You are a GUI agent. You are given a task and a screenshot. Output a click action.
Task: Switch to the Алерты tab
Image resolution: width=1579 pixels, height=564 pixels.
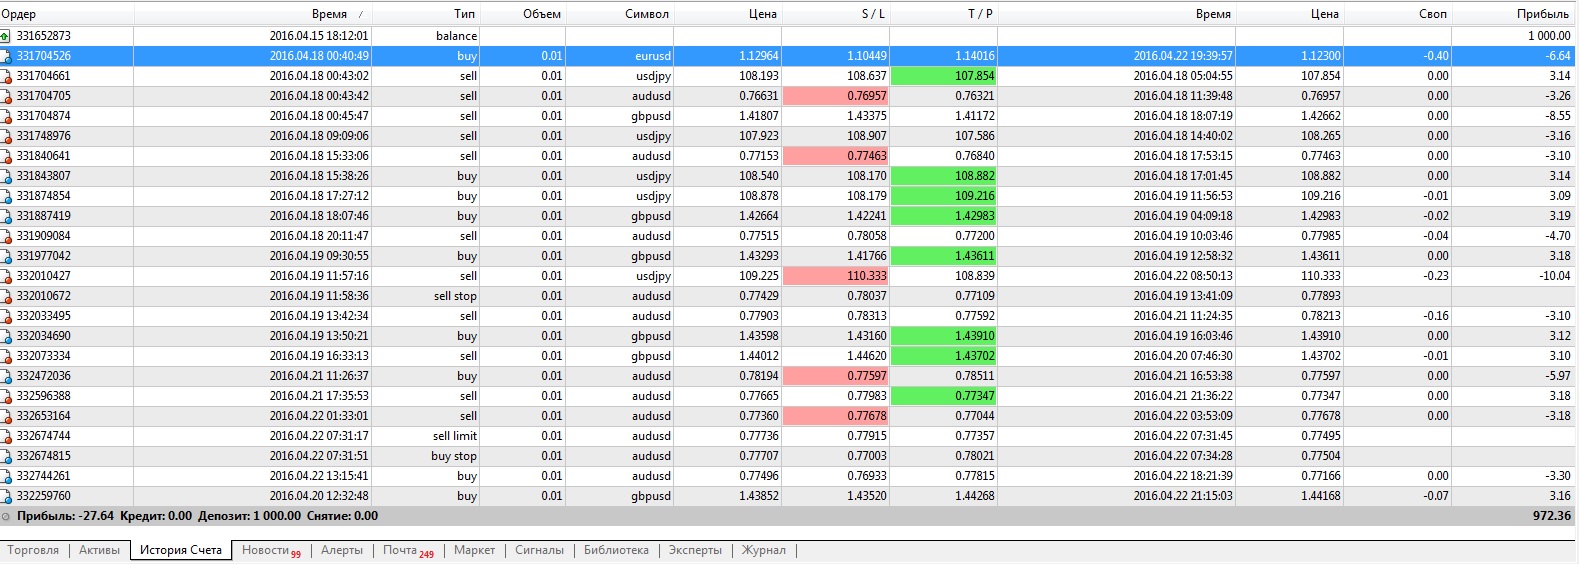342,550
